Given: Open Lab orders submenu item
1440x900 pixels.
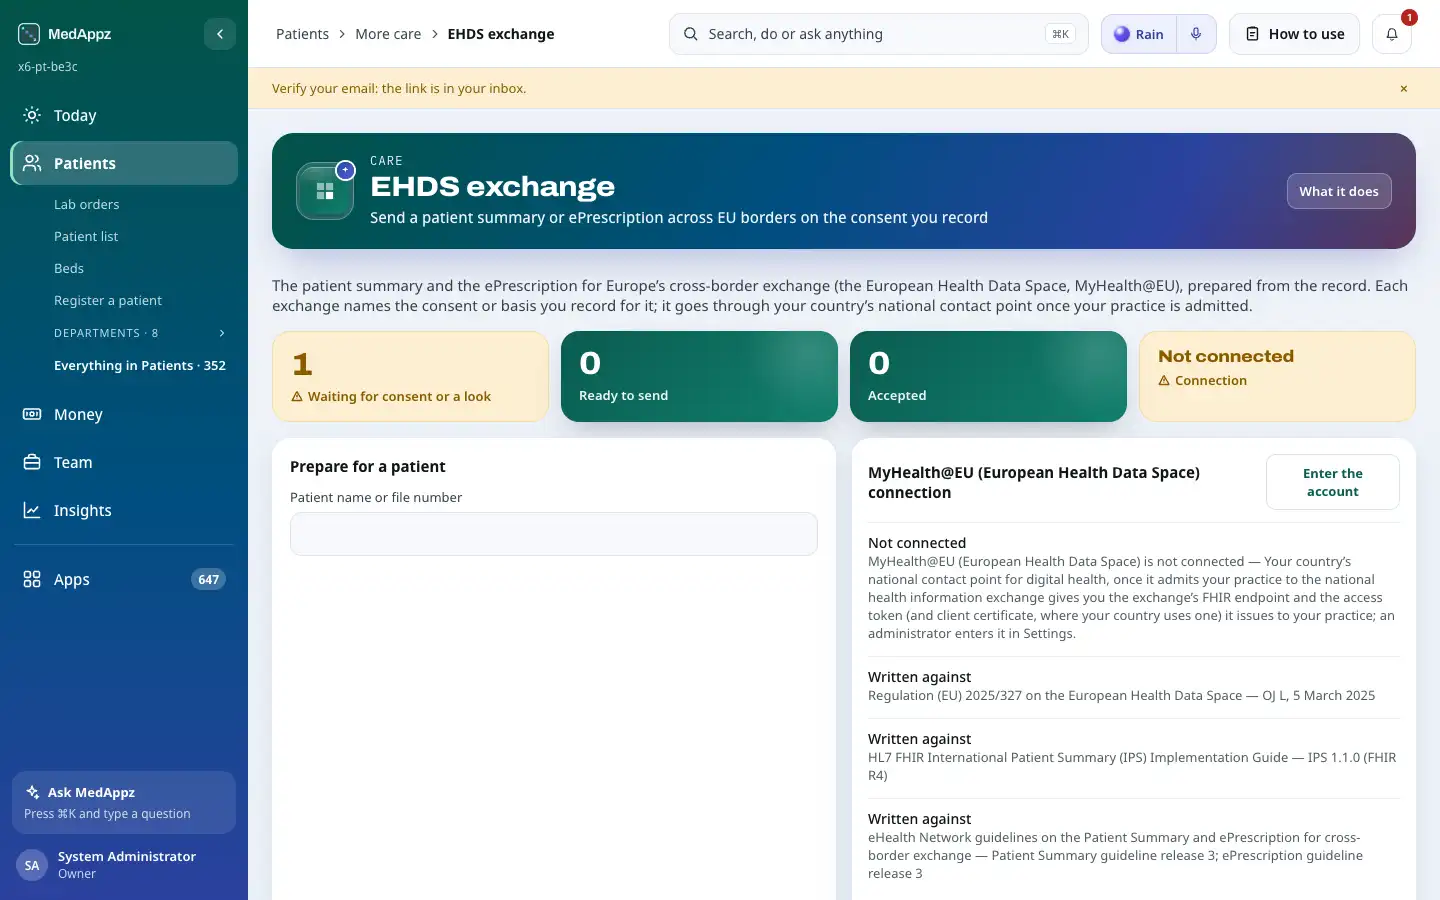Looking at the screenshot, I should (86, 204).
